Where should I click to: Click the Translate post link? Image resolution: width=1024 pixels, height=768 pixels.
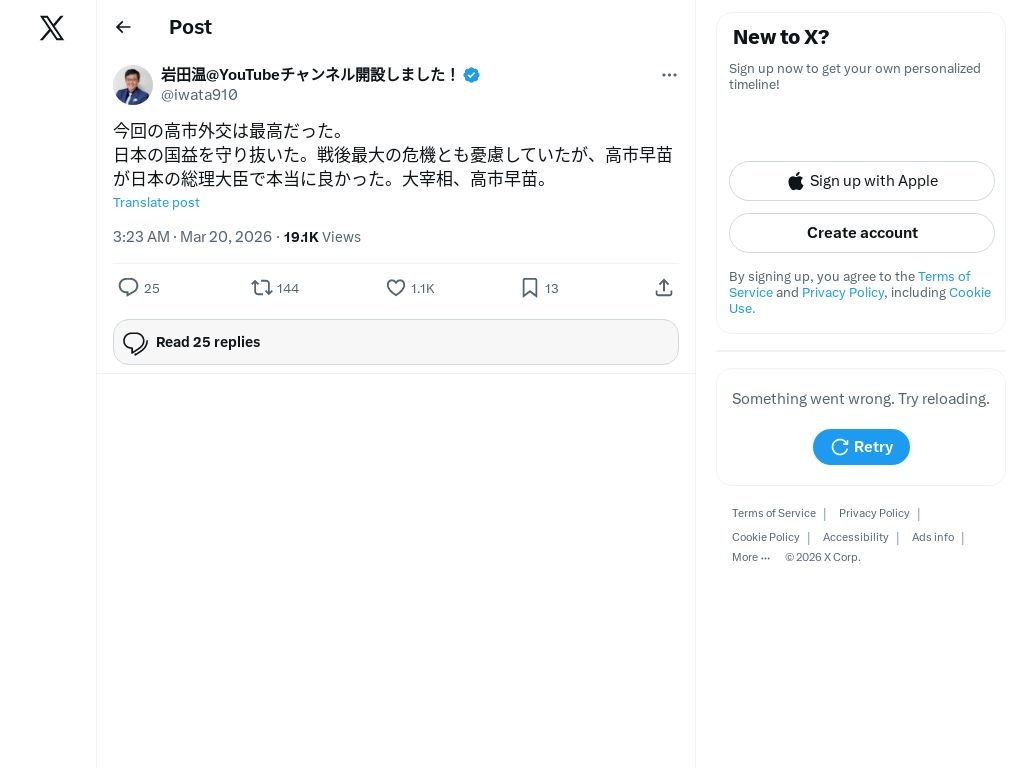pyautogui.click(x=156, y=202)
